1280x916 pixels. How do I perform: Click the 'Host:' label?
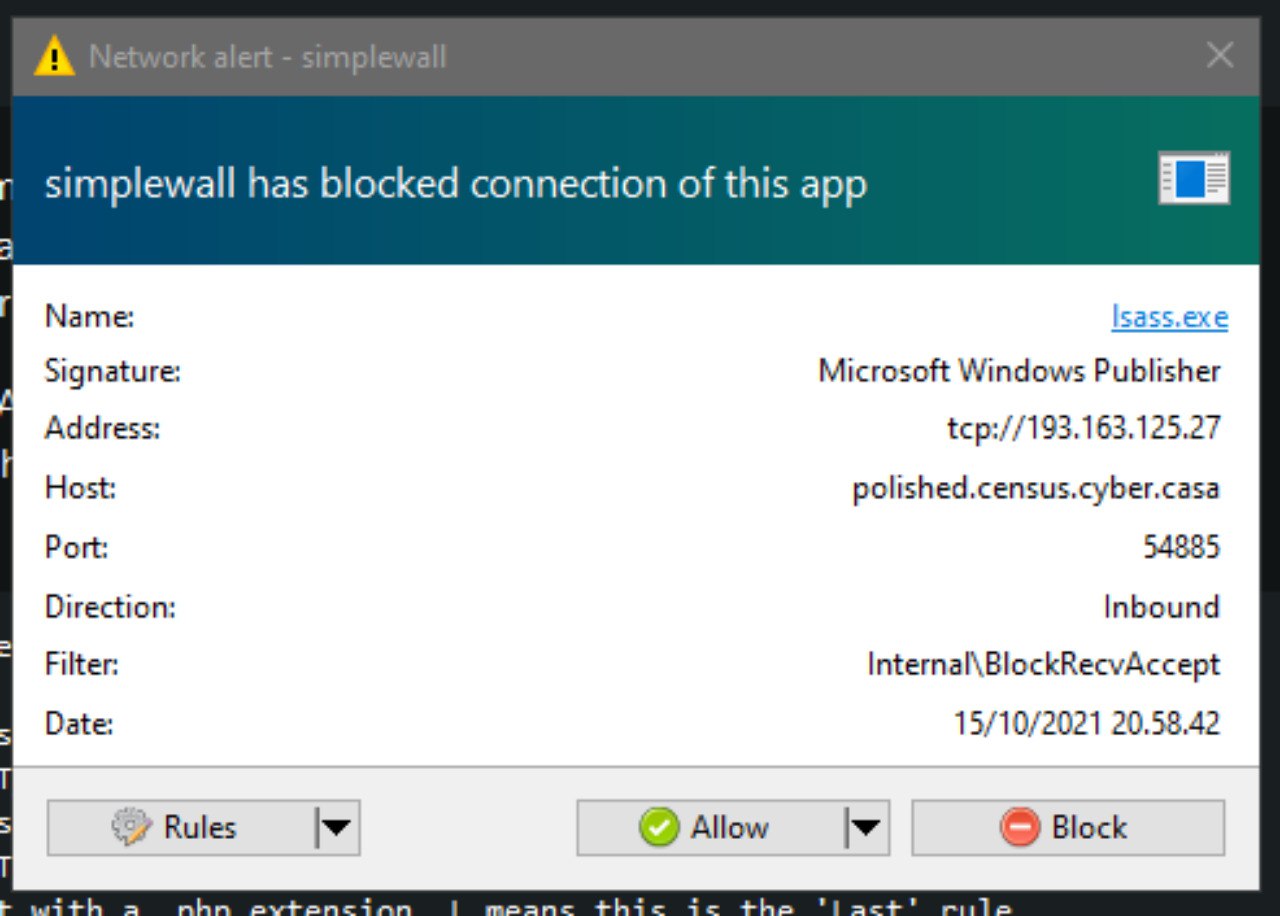click(81, 488)
